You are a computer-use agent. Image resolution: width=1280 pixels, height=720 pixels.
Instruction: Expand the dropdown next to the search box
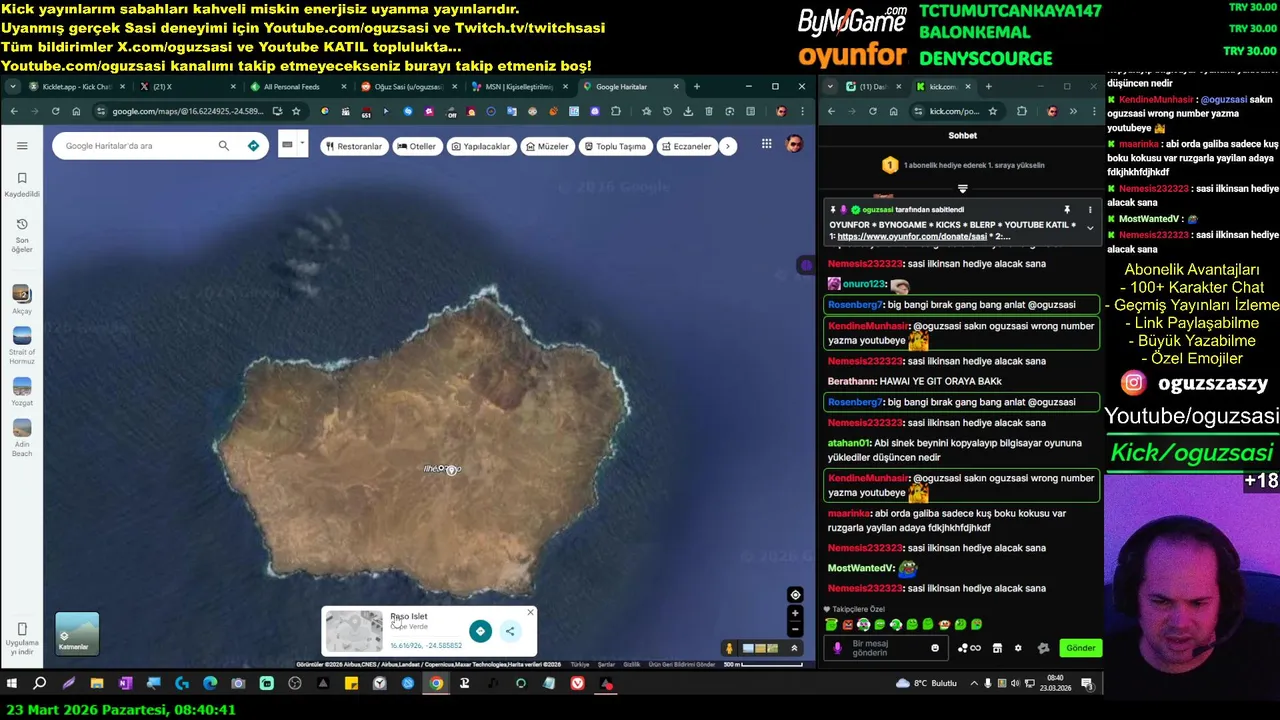coord(302,145)
